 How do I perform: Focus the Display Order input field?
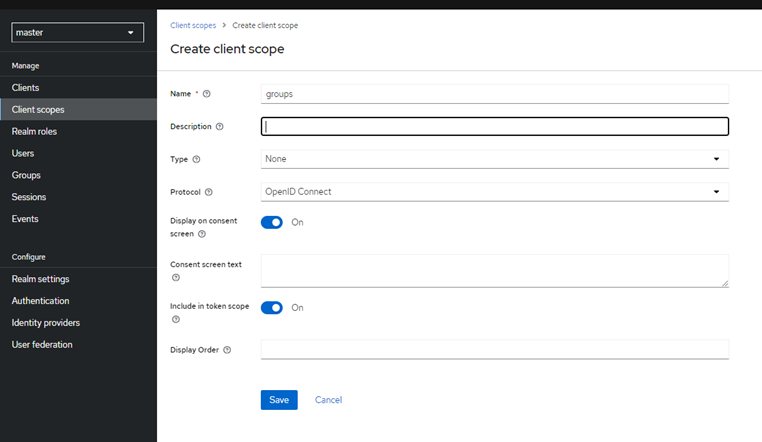click(494, 349)
